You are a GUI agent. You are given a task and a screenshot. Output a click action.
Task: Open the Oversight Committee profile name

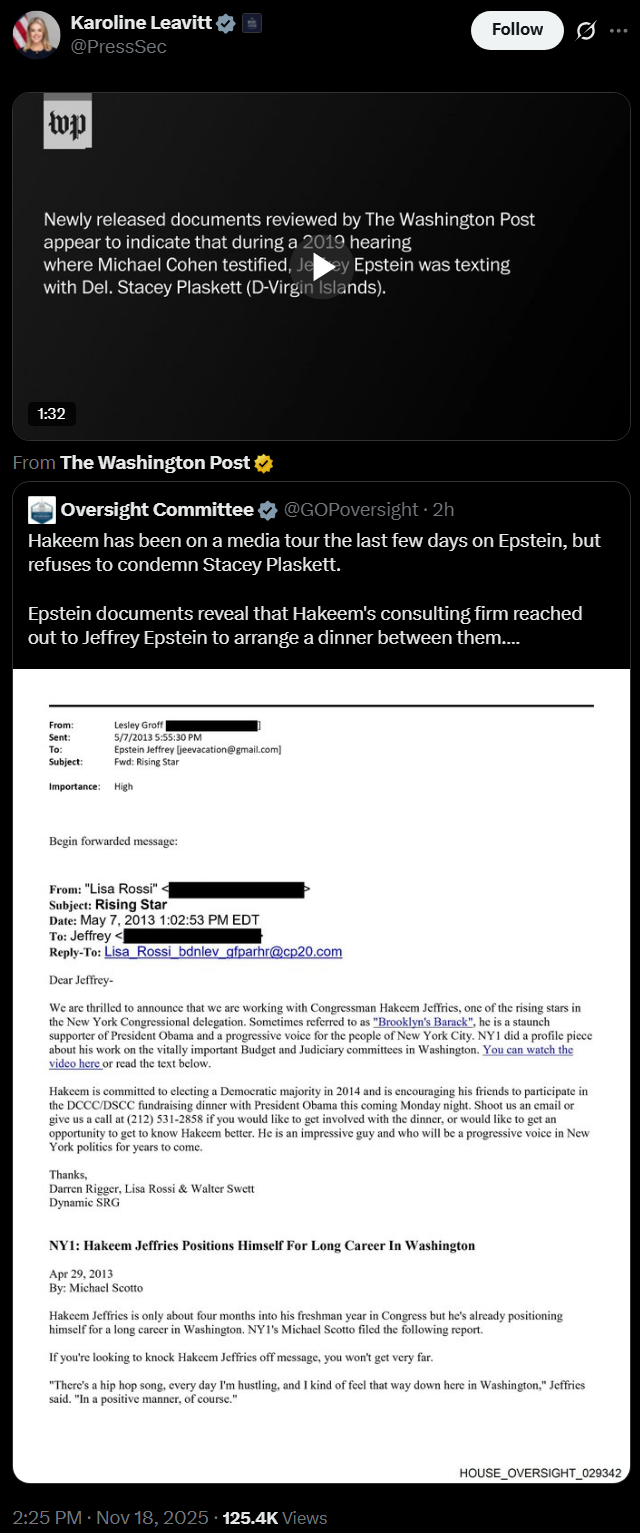tap(157, 510)
